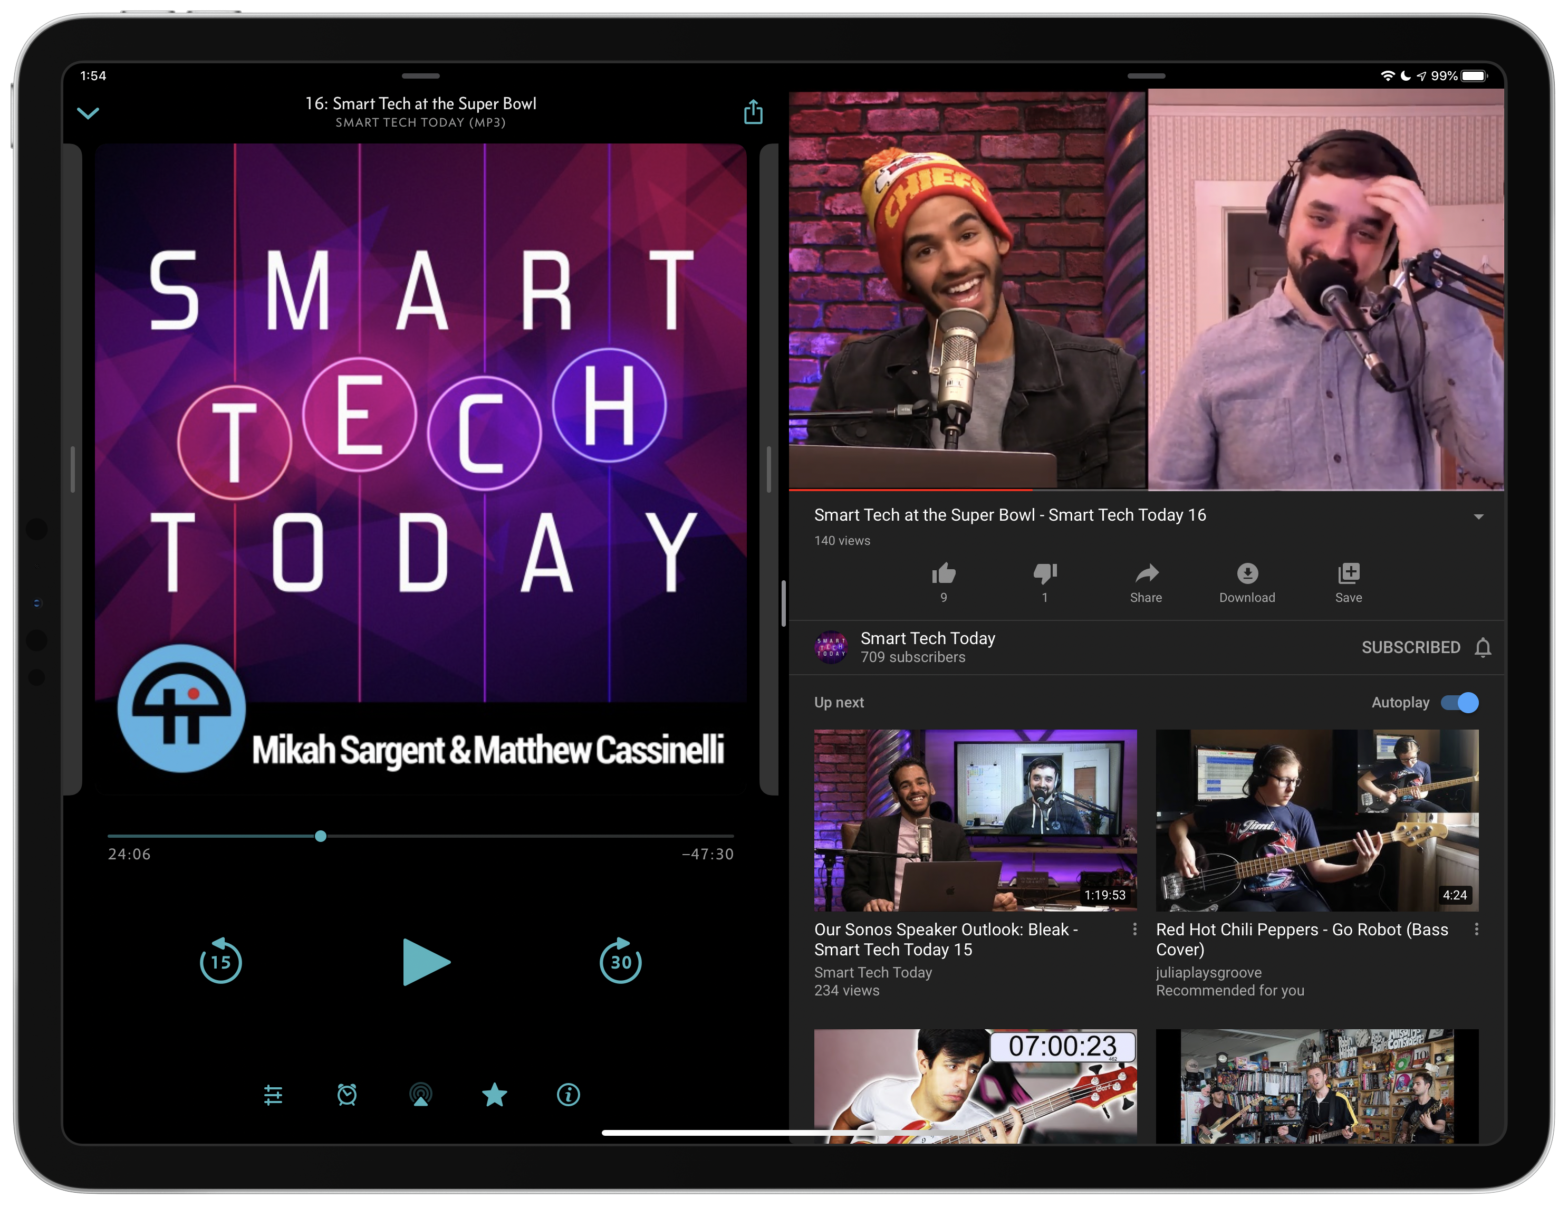Collapse the now playing screen chevron

88,113
